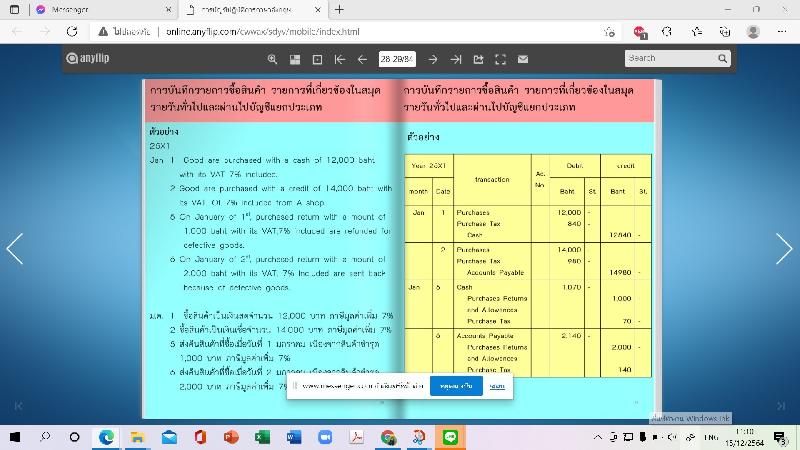Click the blue button in notification popup
This screenshot has width=800, height=450.
tap(456, 385)
